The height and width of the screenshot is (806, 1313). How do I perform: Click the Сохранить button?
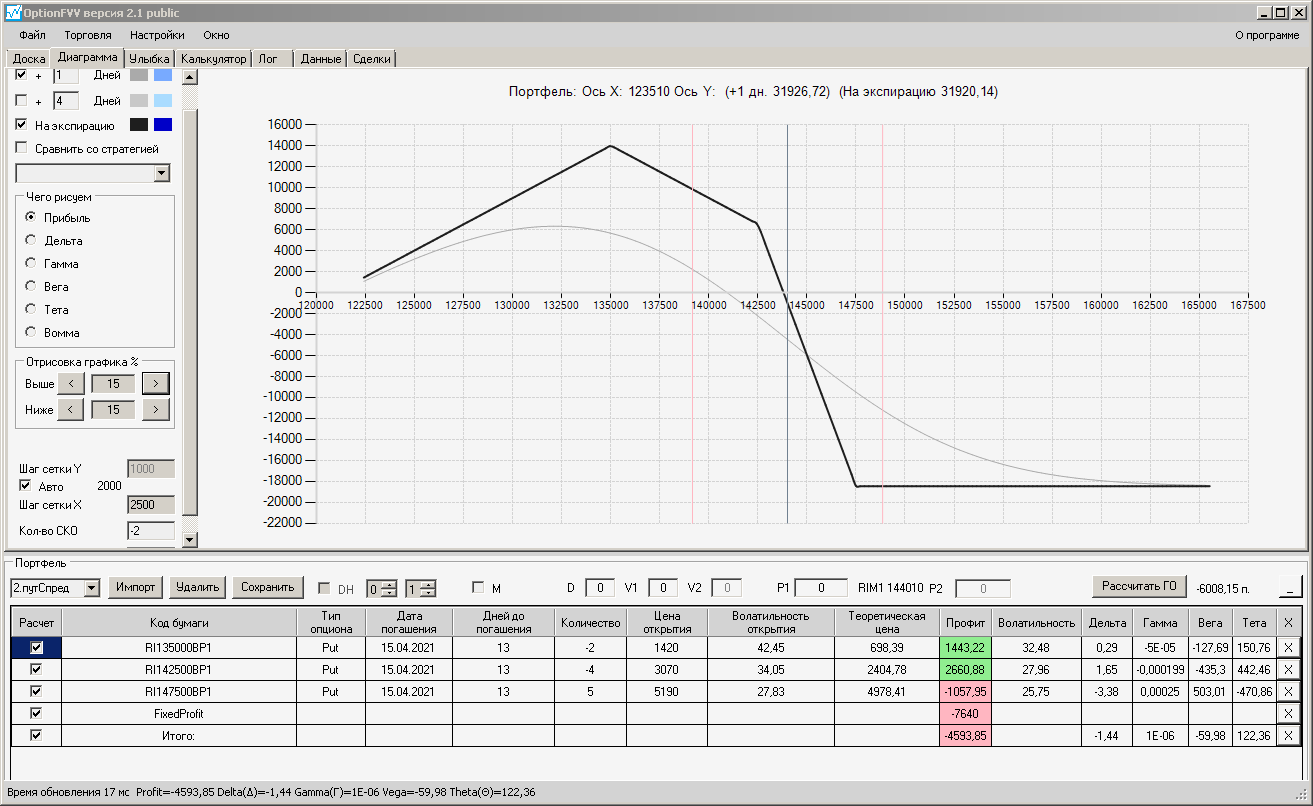[268, 587]
